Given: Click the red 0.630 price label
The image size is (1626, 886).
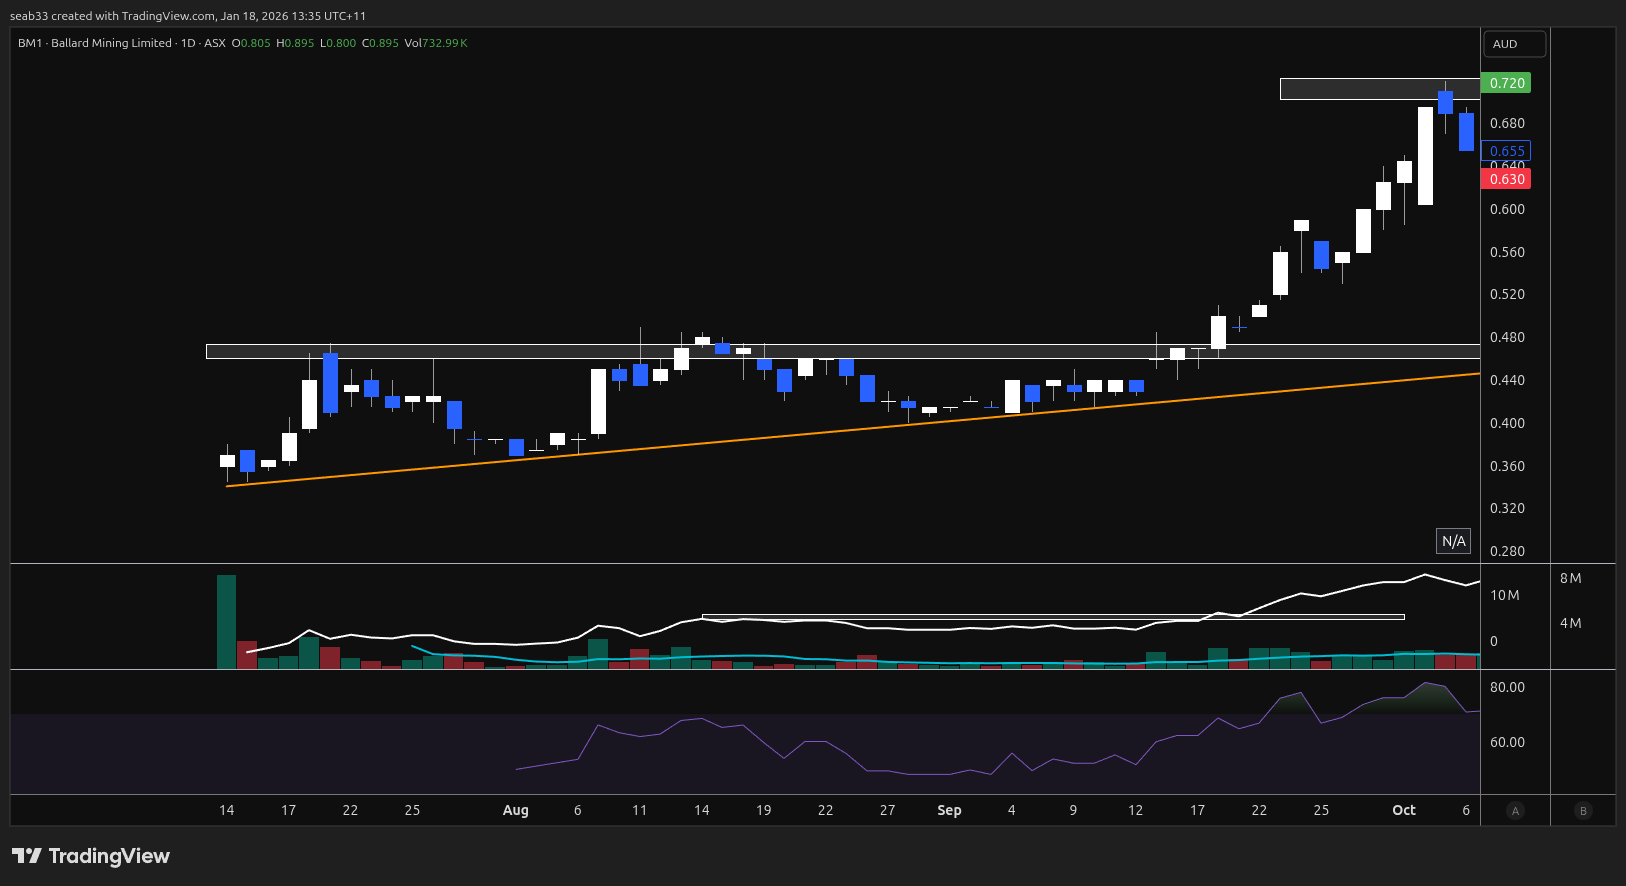Looking at the screenshot, I should (1506, 179).
